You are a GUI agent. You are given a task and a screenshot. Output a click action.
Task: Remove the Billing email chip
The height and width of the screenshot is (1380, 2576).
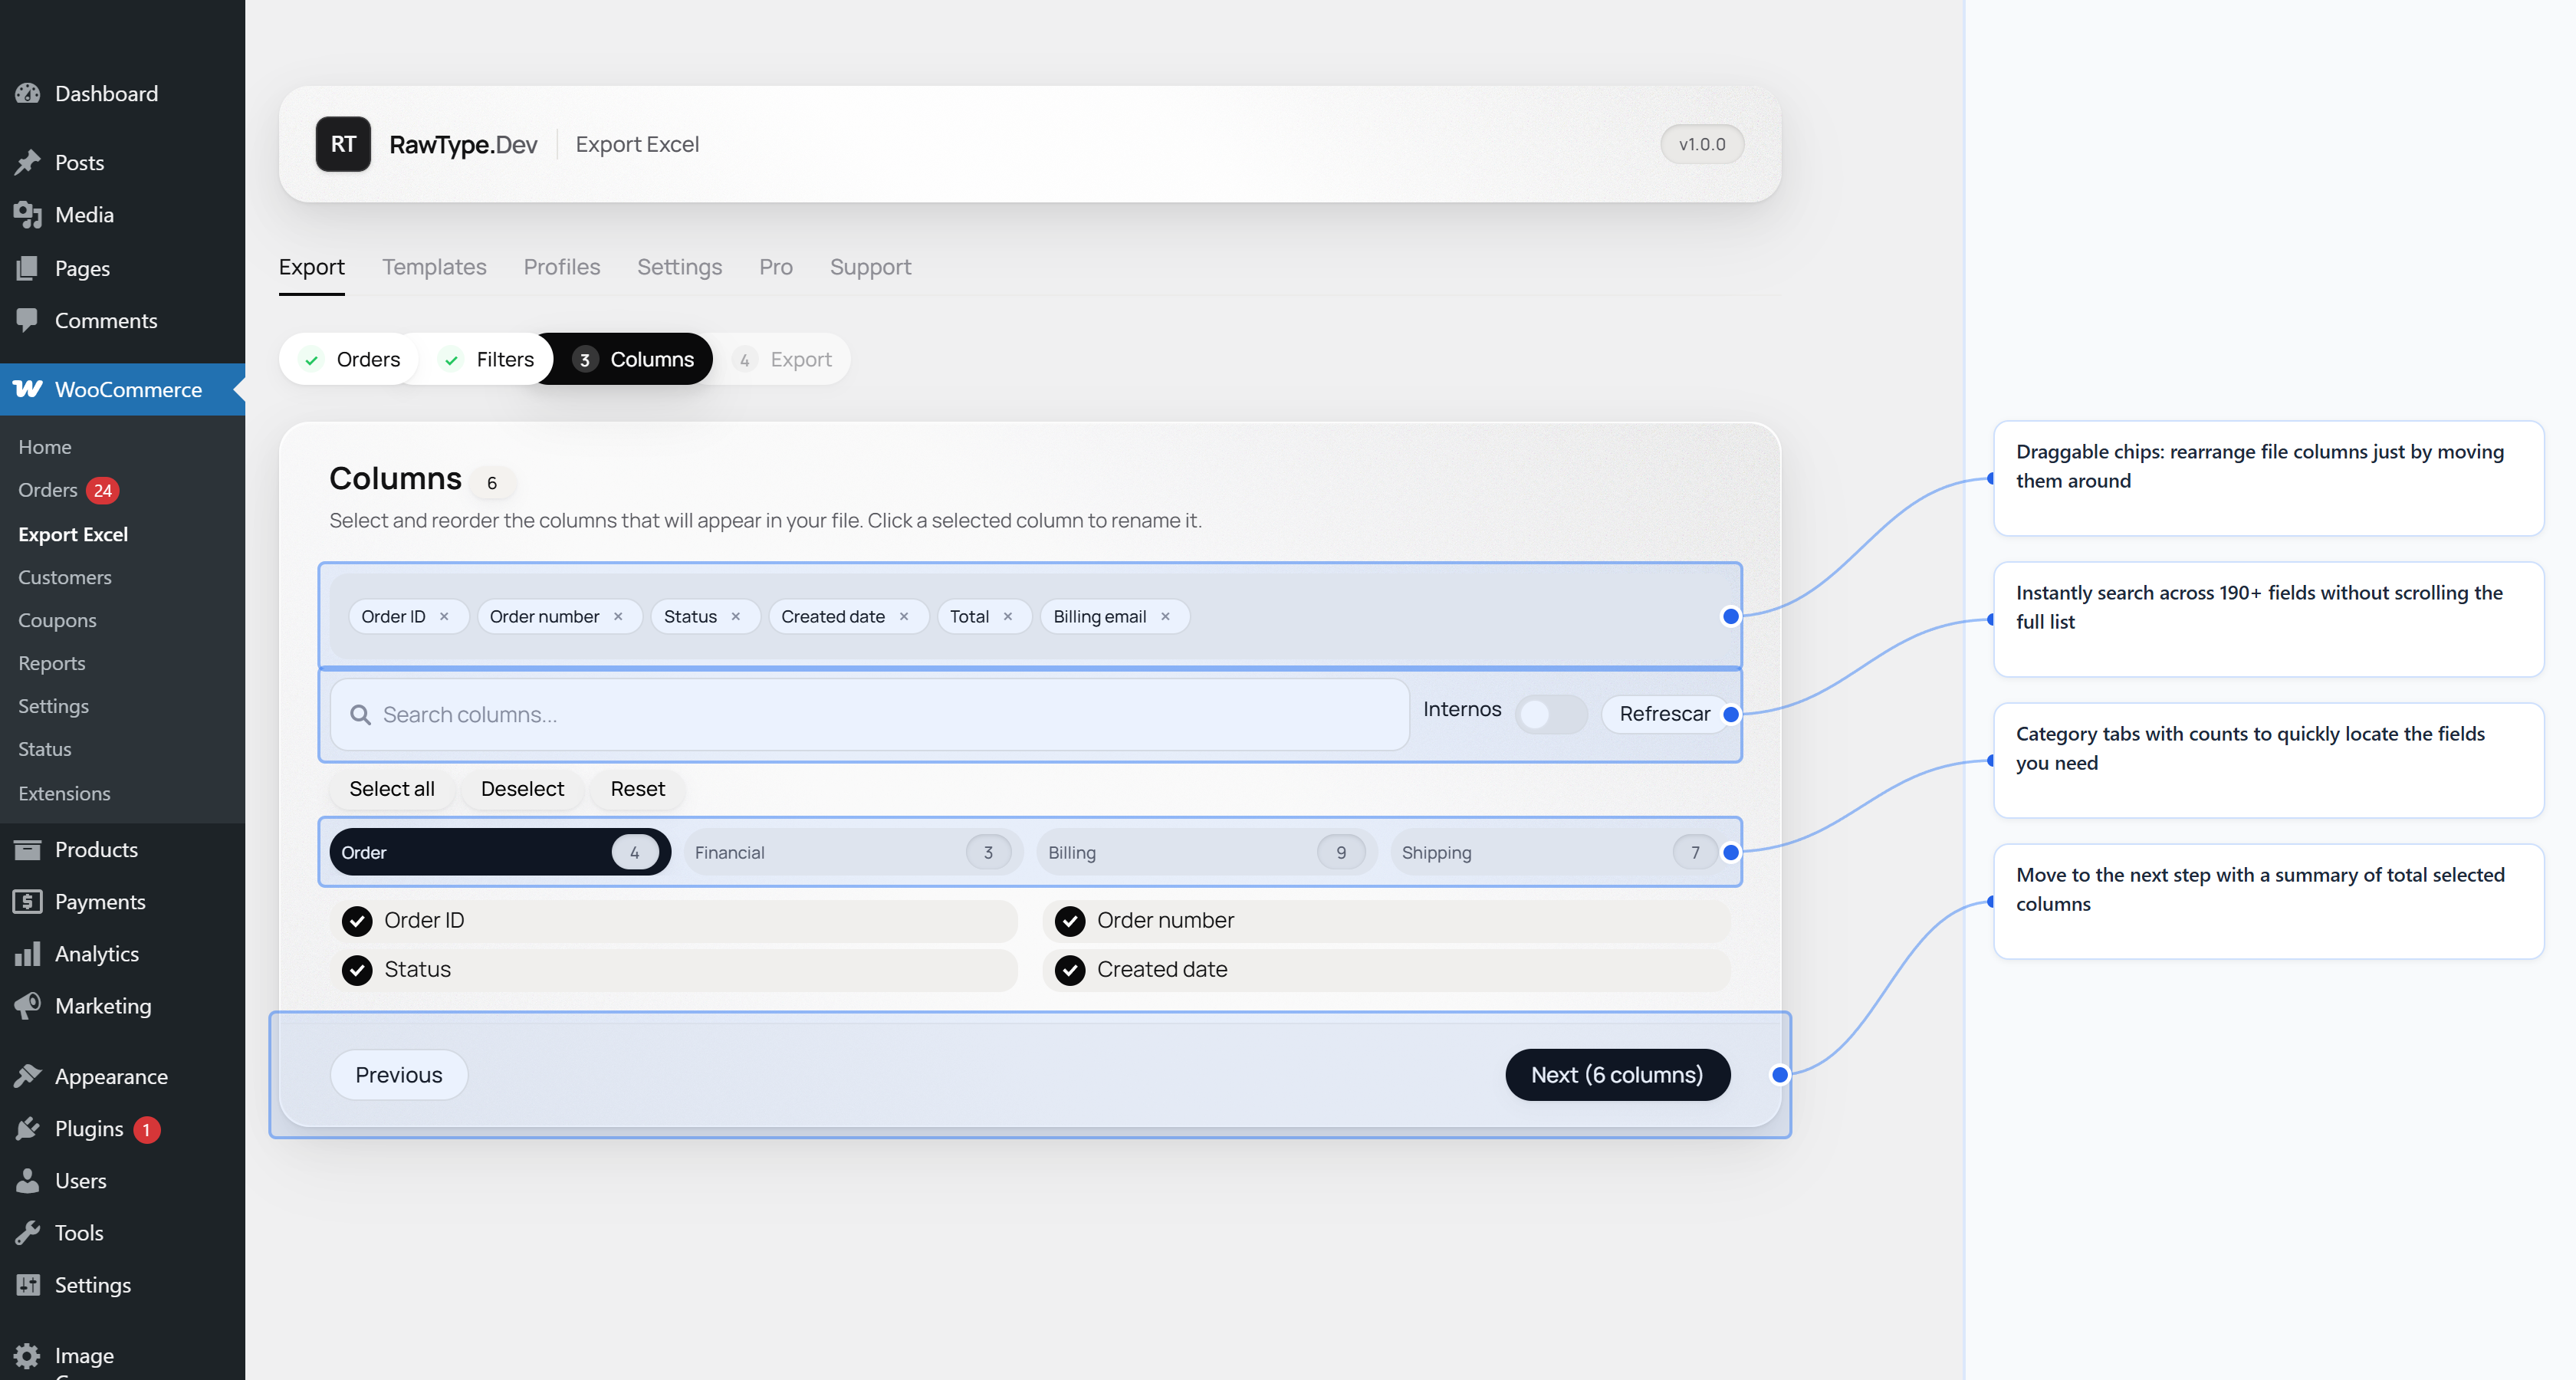click(1165, 616)
